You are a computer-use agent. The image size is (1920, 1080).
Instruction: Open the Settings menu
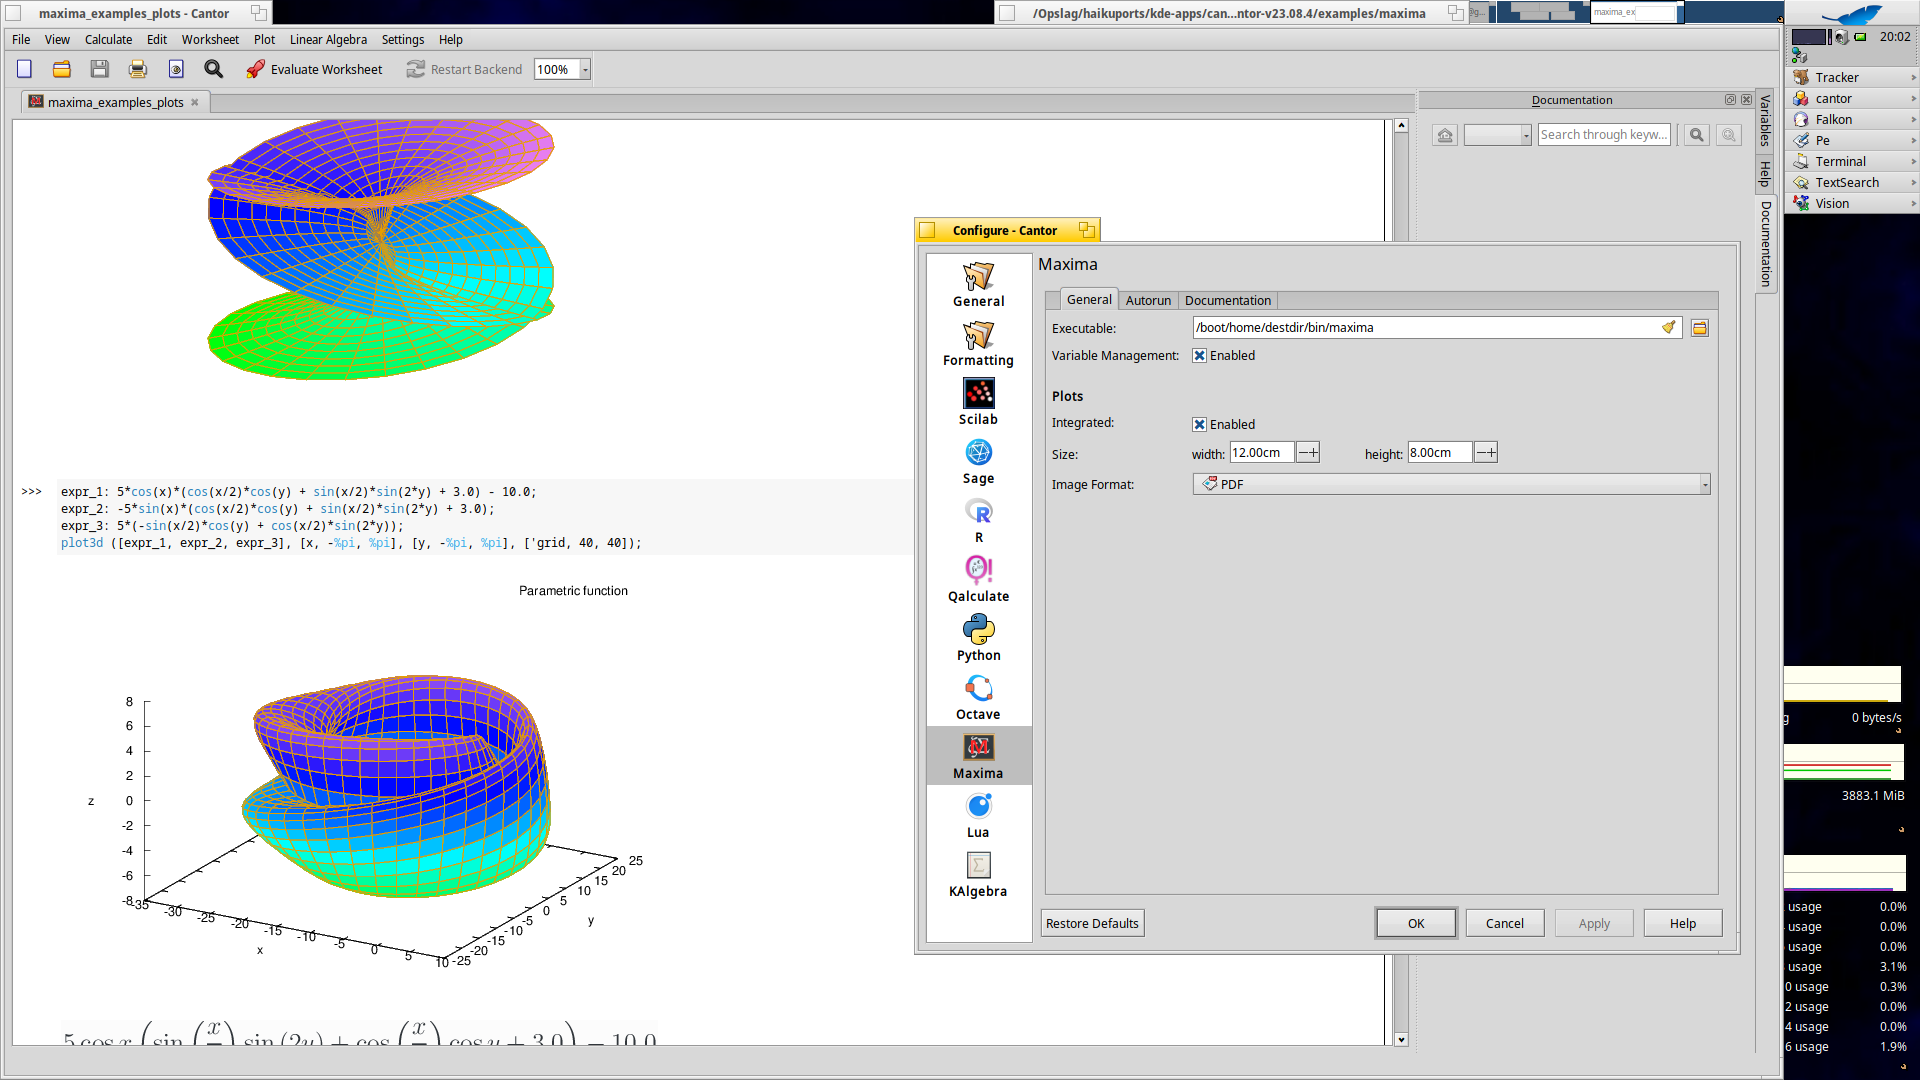[402, 40]
